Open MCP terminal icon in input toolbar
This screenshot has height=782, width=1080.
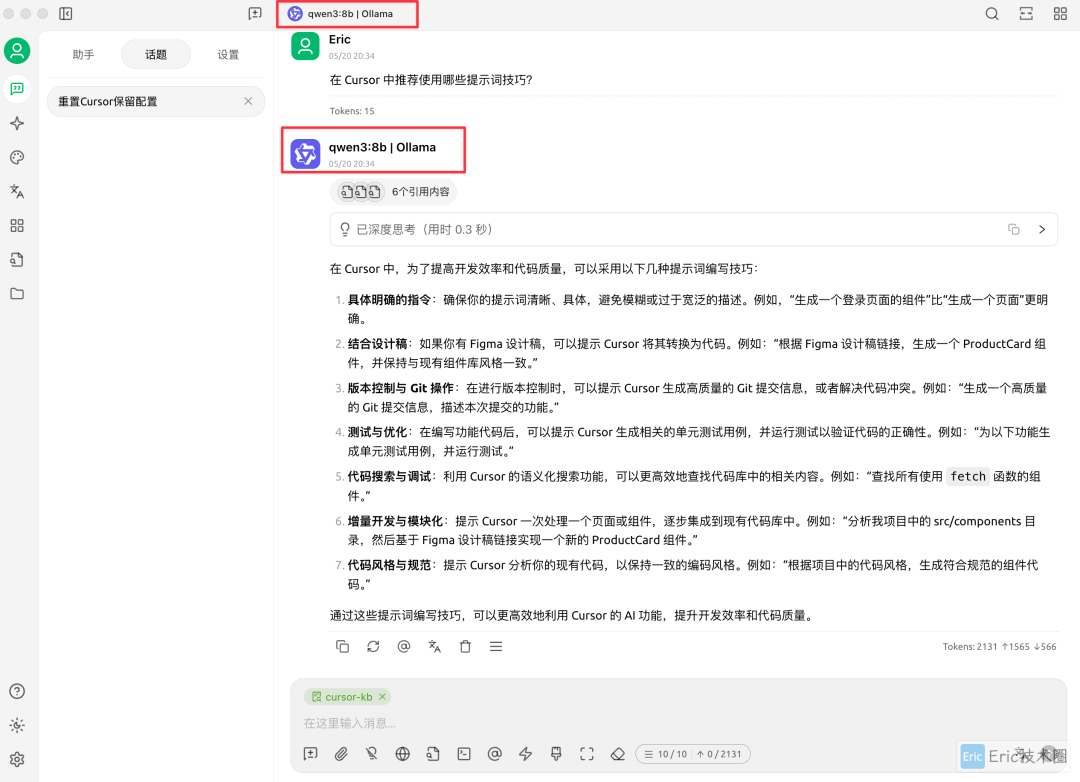(x=464, y=754)
